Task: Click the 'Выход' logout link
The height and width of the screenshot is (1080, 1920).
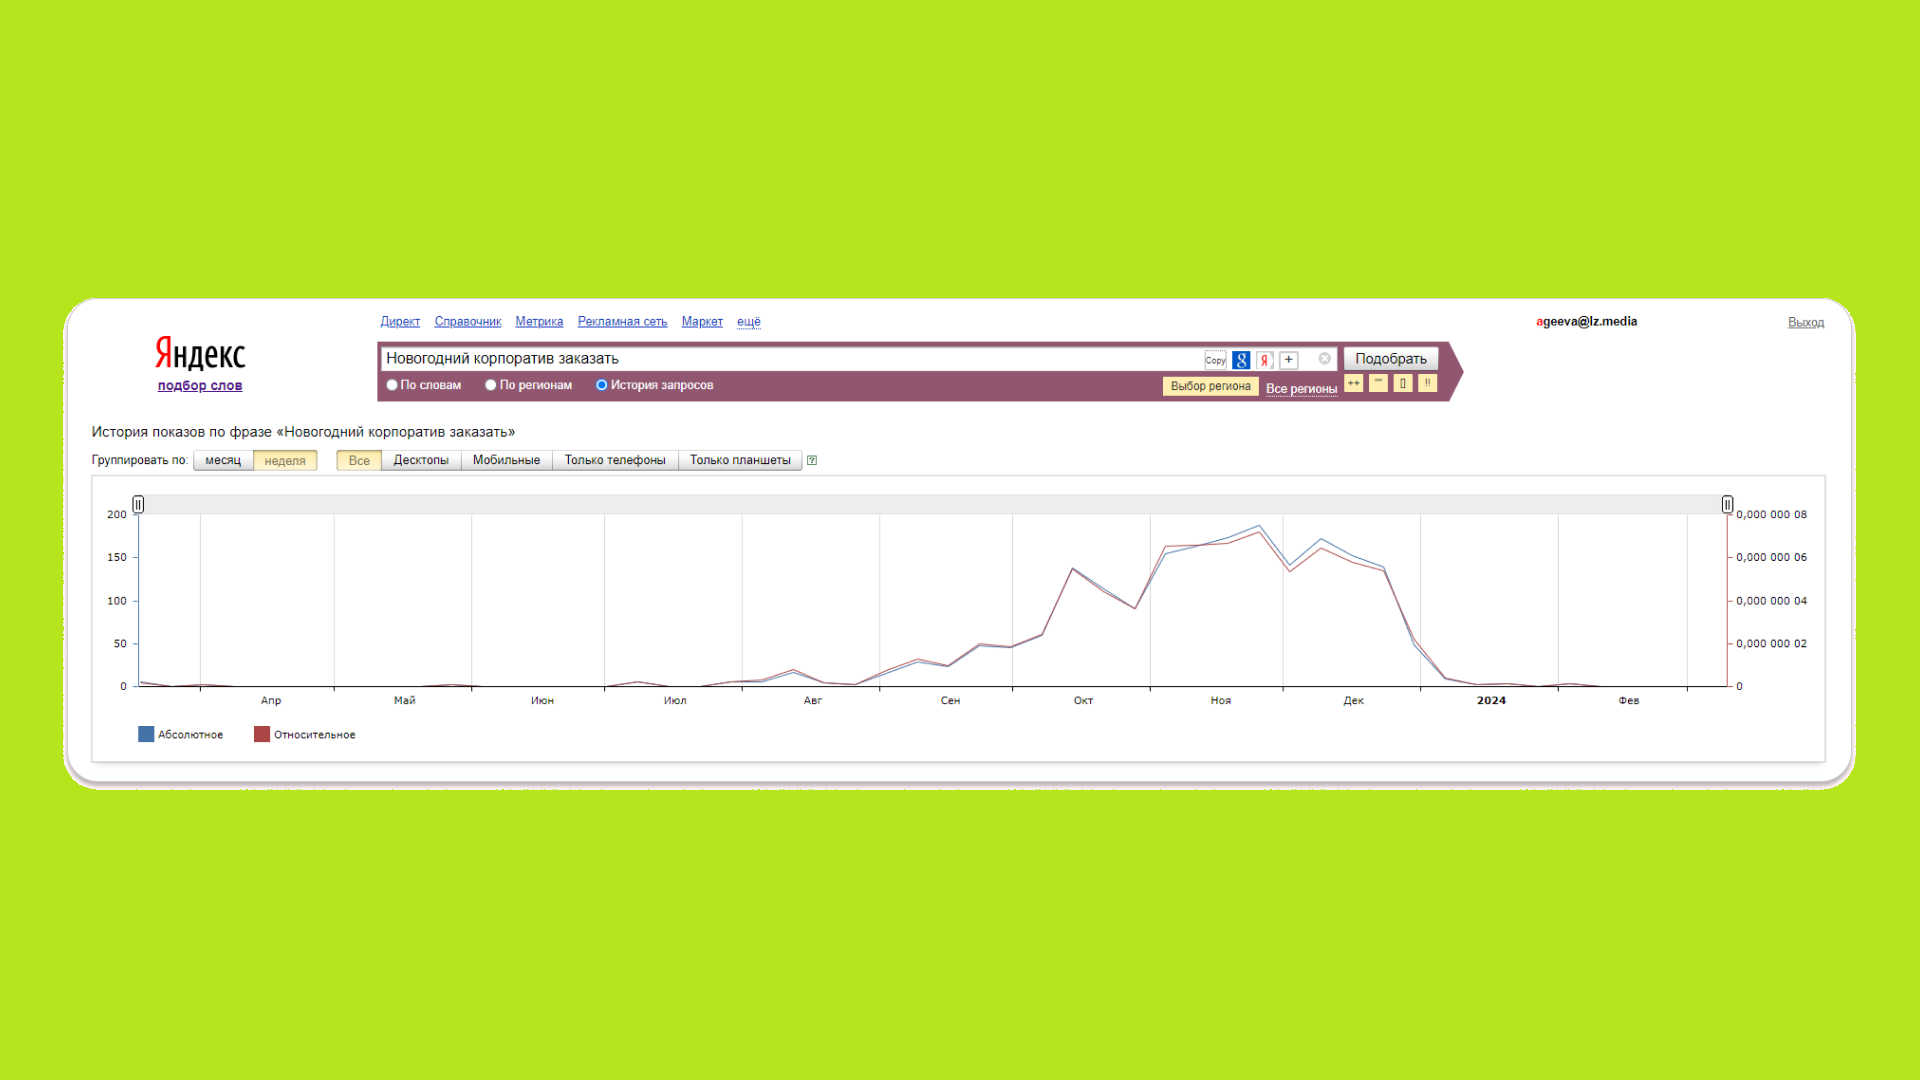Action: (1806, 322)
